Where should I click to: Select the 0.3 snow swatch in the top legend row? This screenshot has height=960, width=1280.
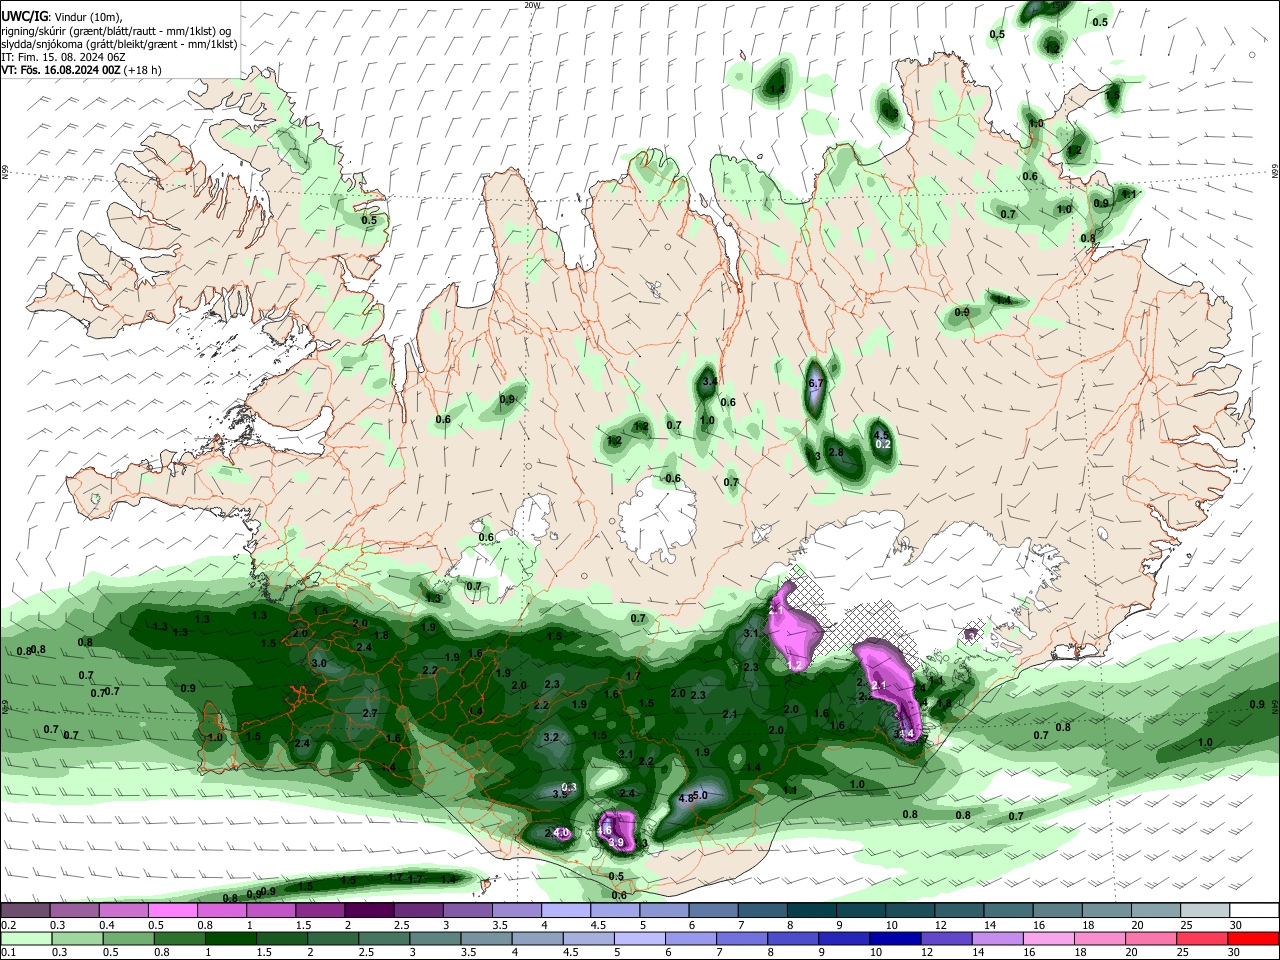pyautogui.click(x=75, y=911)
